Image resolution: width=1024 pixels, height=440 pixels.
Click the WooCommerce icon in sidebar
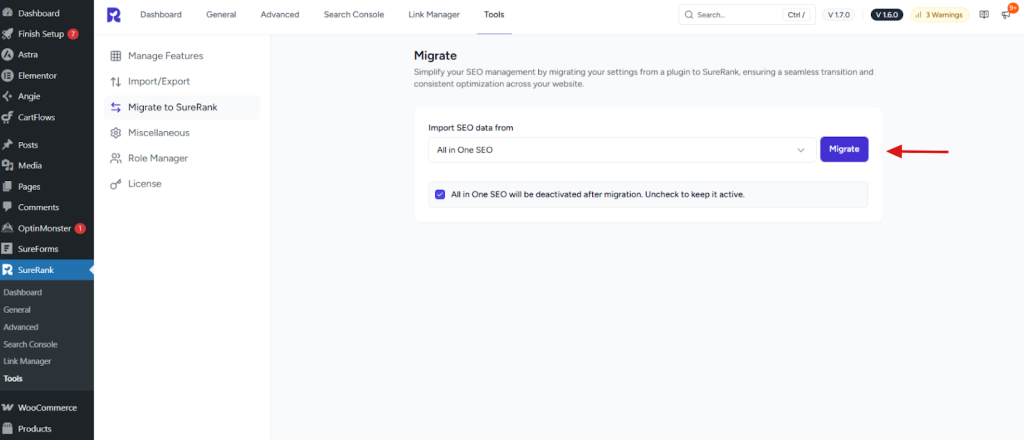point(8,408)
